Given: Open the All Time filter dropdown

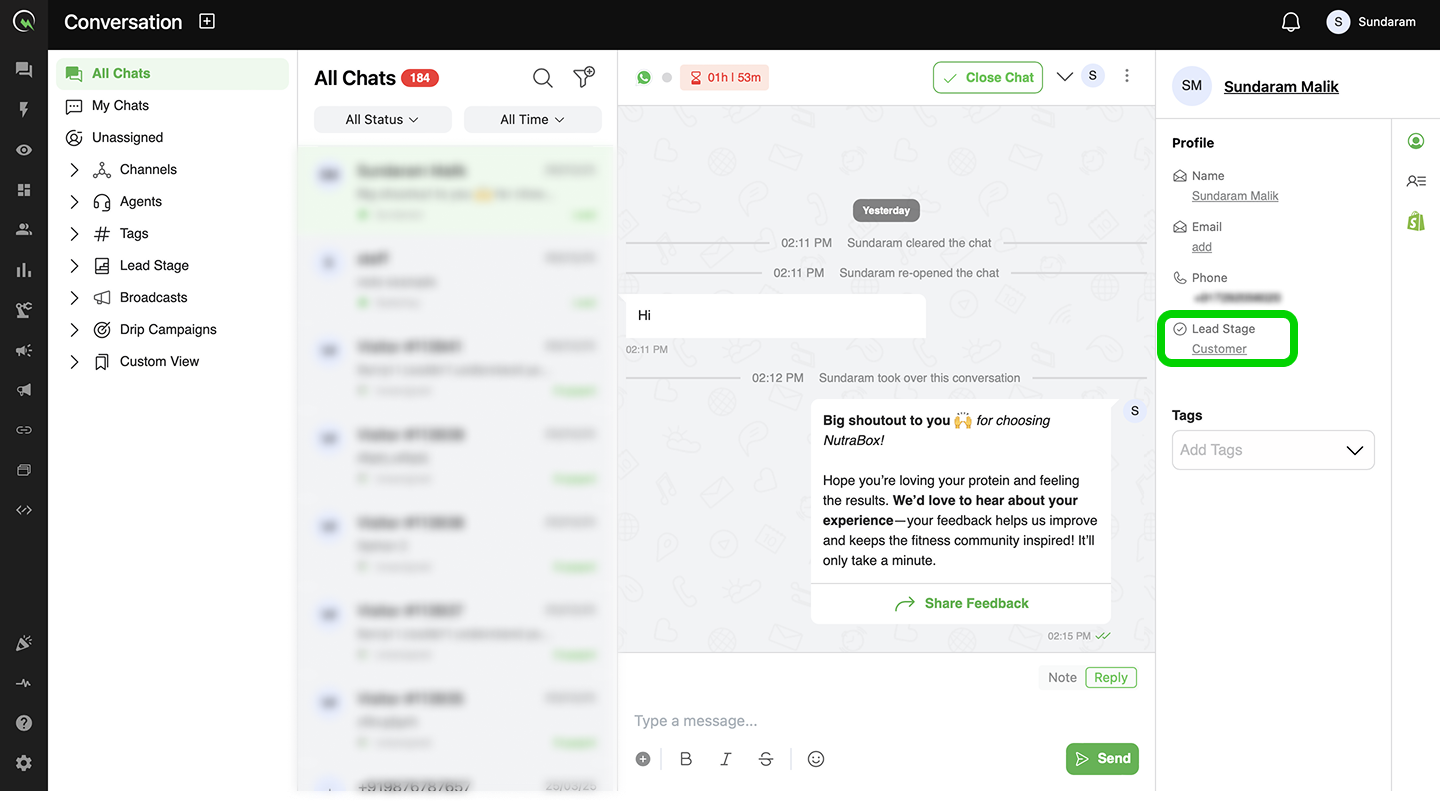Looking at the screenshot, I should pos(533,119).
